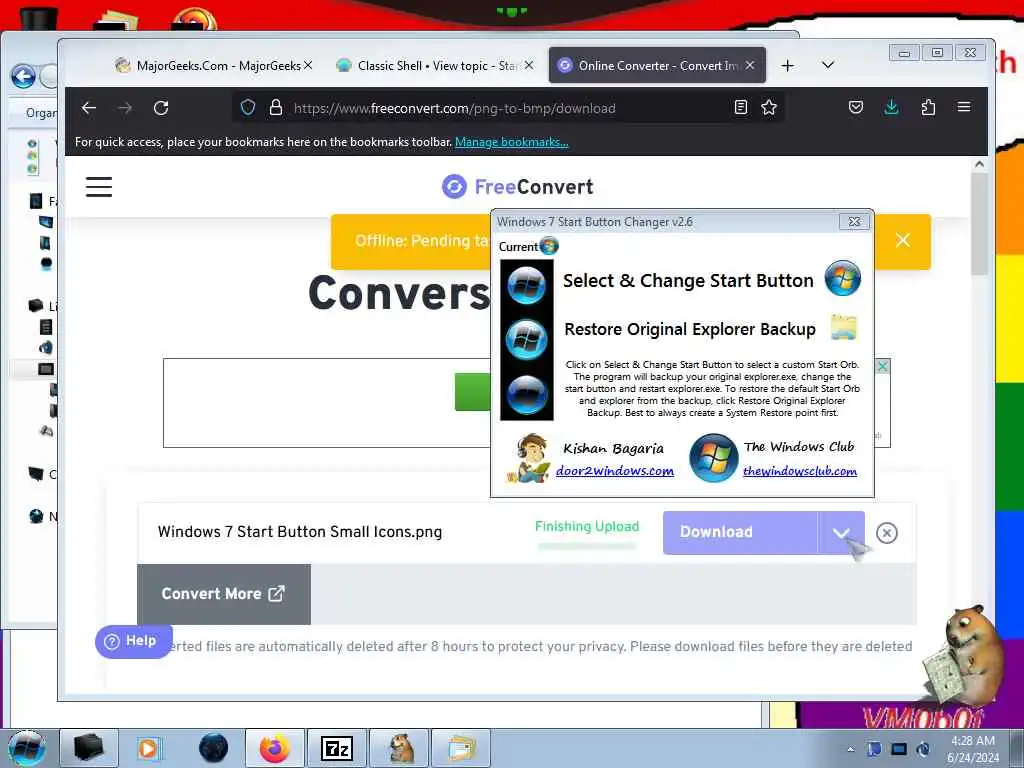Screen dimensions: 1024x768
Task: Open 7-Zip from the taskbar
Action: click(x=337, y=748)
